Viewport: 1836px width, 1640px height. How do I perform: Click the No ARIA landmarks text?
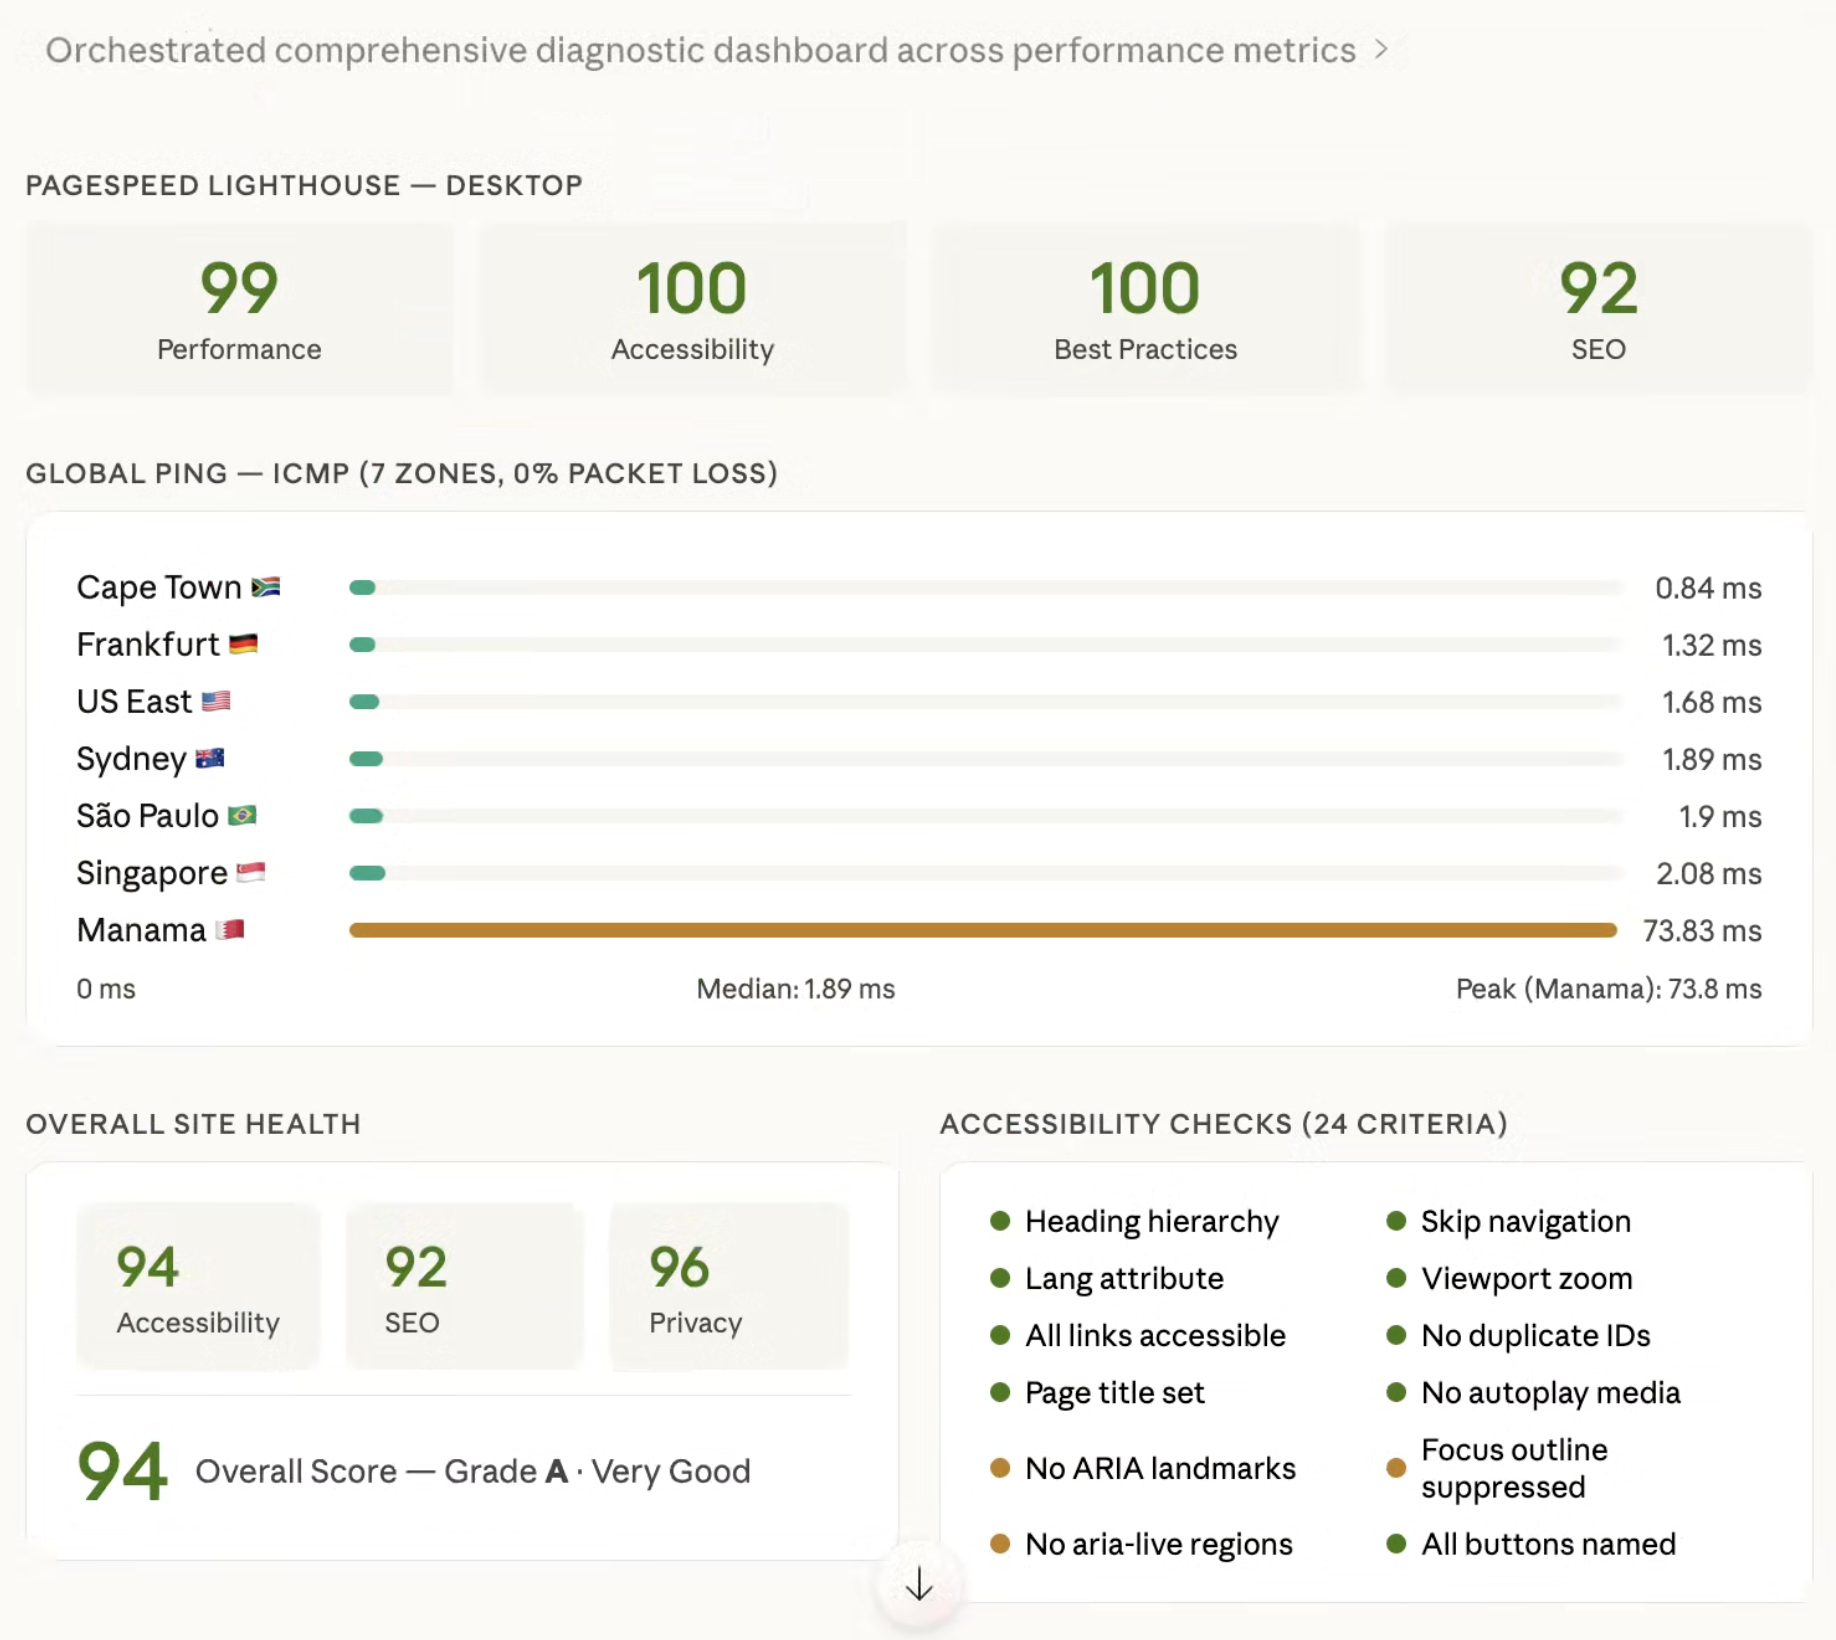(1160, 1468)
